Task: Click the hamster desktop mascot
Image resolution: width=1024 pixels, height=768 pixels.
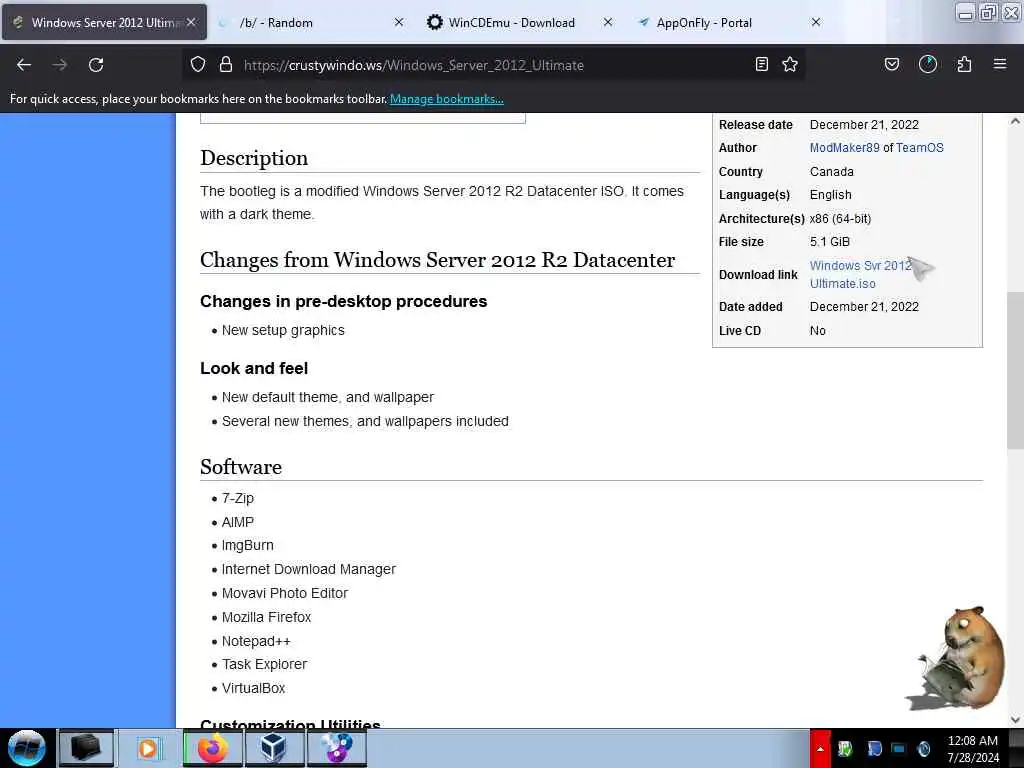Action: coord(957,658)
